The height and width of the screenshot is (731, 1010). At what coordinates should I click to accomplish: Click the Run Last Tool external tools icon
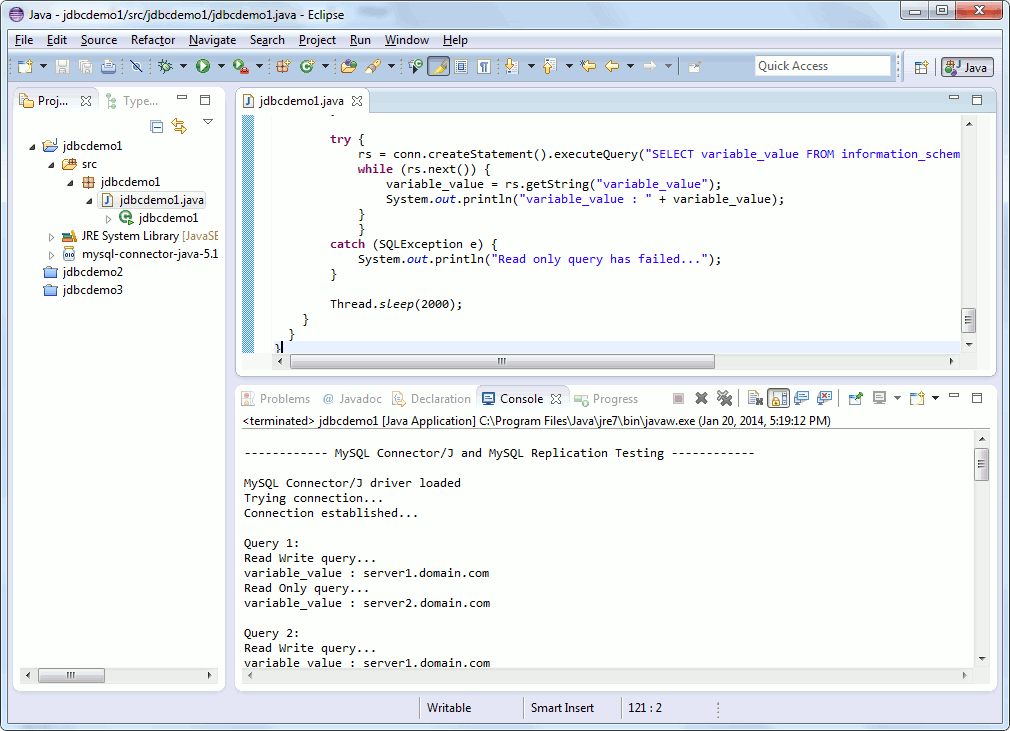point(241,66)
